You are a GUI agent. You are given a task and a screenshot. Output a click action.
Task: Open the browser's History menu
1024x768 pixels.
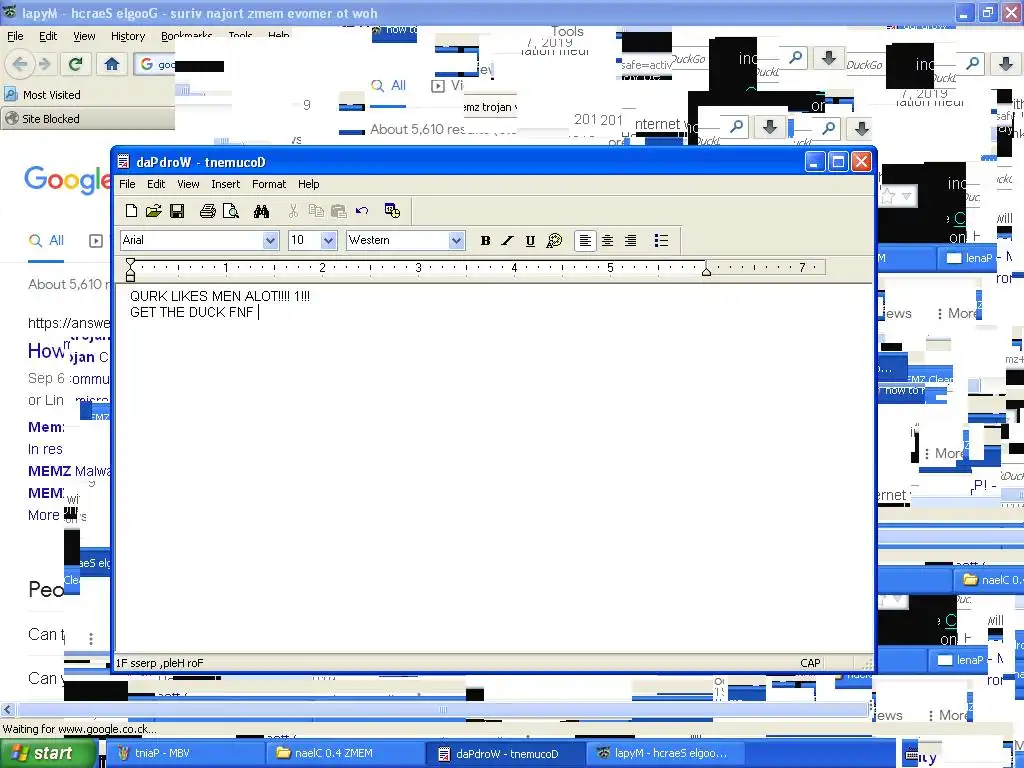point(128,37)
